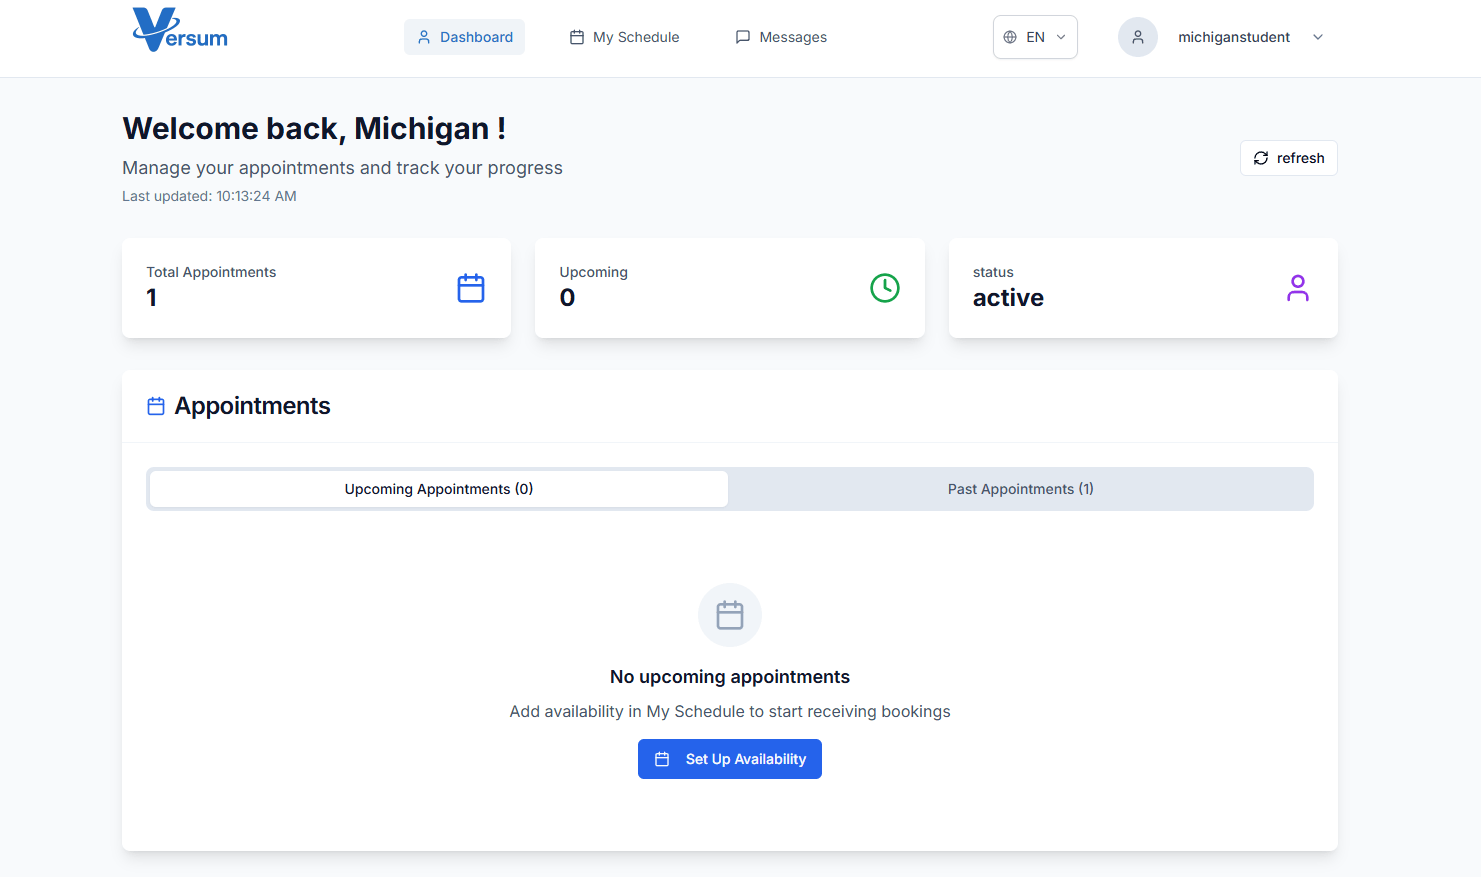Viewport: 1481px width, 877px height.
Task: Click the 'status' label in the status card
Action: click(x=993, y=272)
